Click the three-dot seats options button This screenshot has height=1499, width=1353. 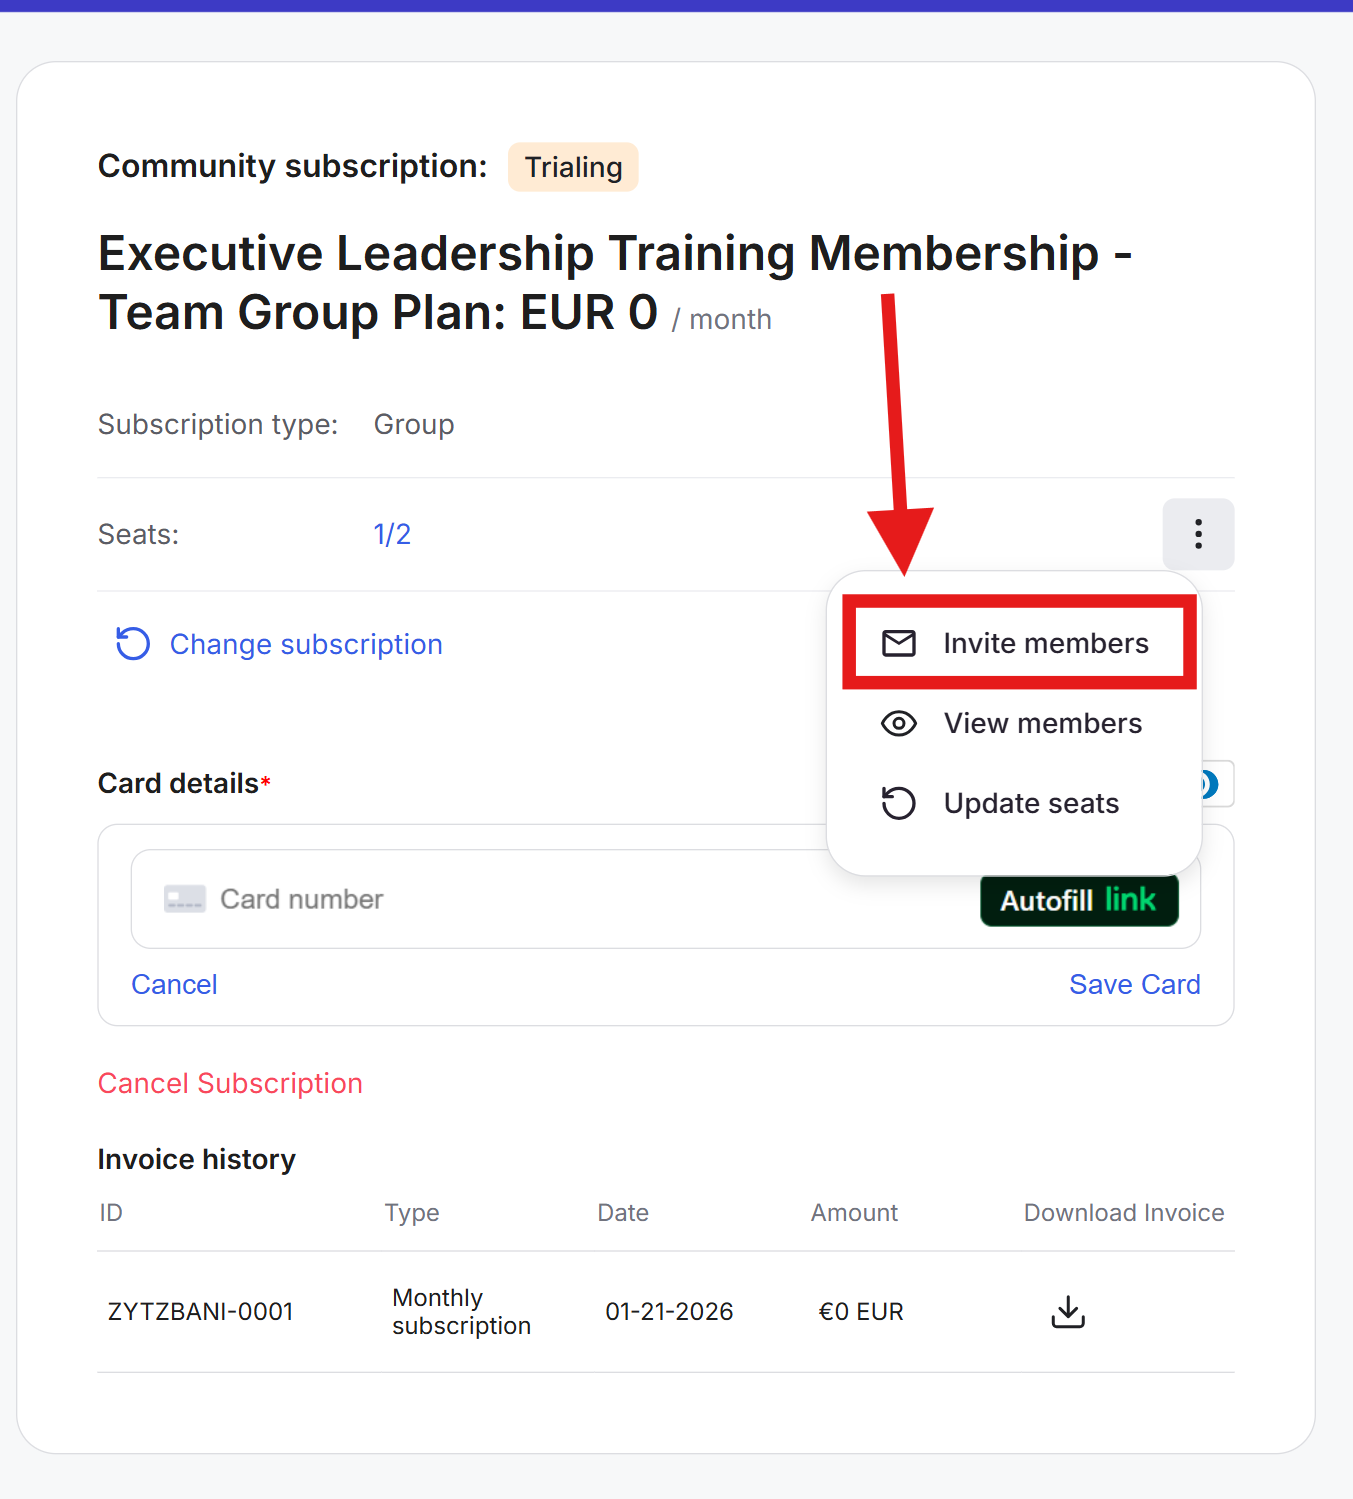[1197, 534]
